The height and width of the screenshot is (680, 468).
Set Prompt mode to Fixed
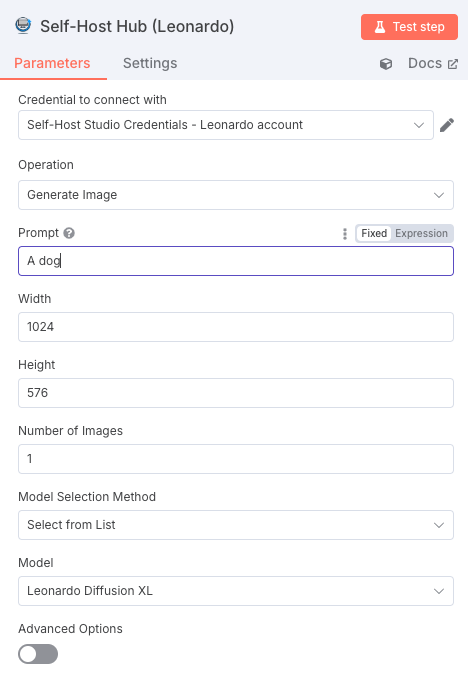tap(374, 233)
